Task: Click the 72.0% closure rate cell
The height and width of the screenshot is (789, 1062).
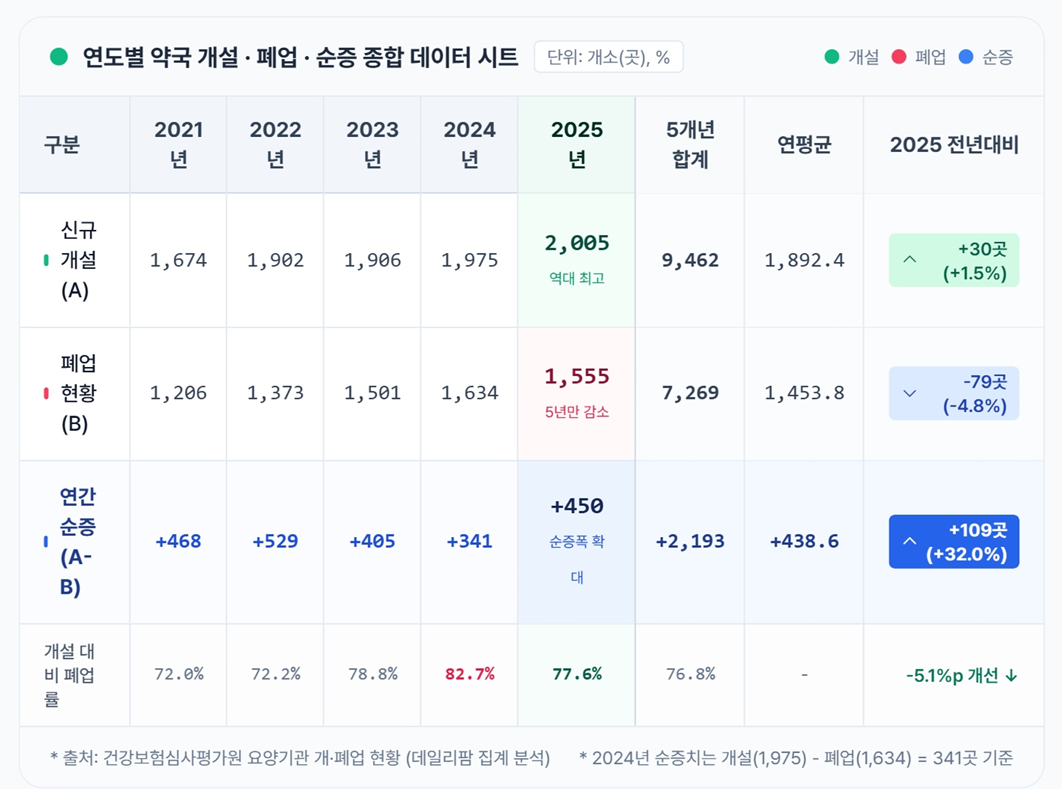Action: pos(178,674)
